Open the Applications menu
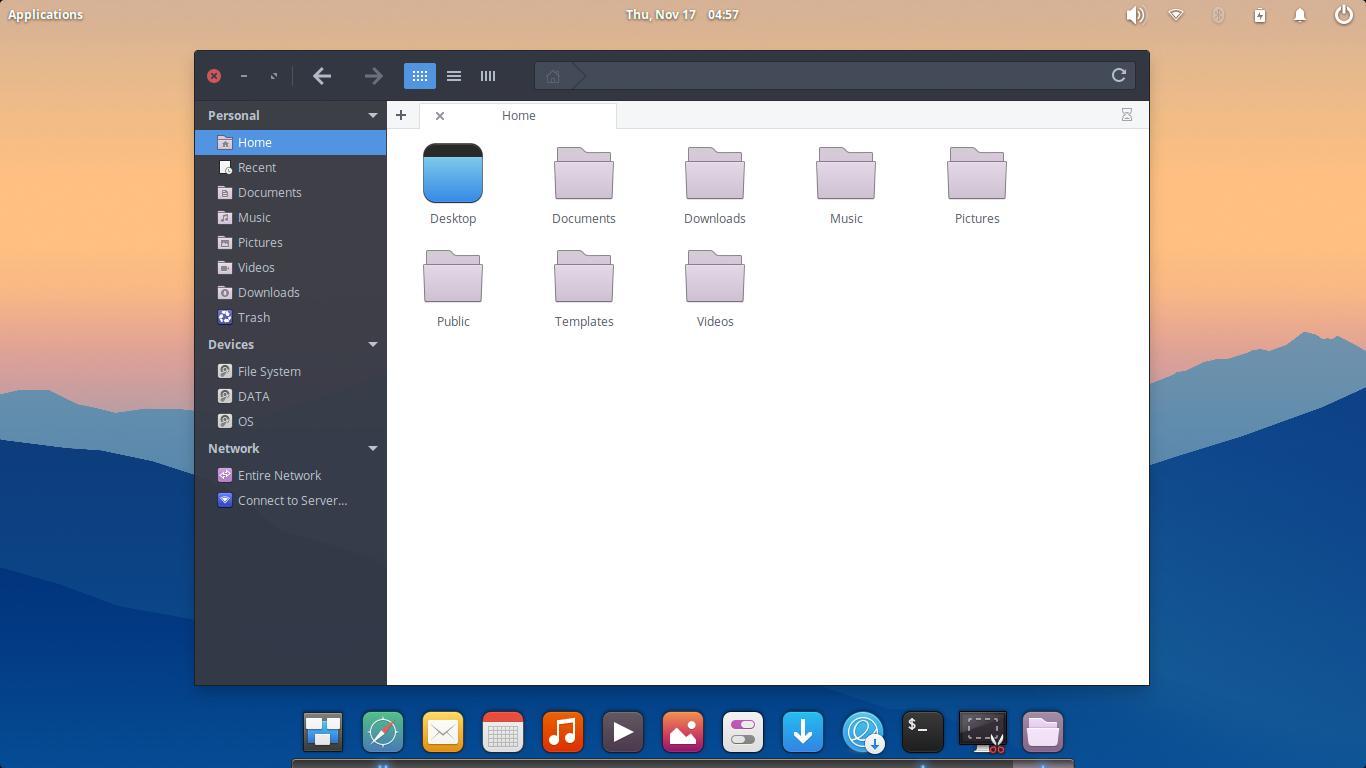Screen dimensions: 1366x768 pos(45,14)
